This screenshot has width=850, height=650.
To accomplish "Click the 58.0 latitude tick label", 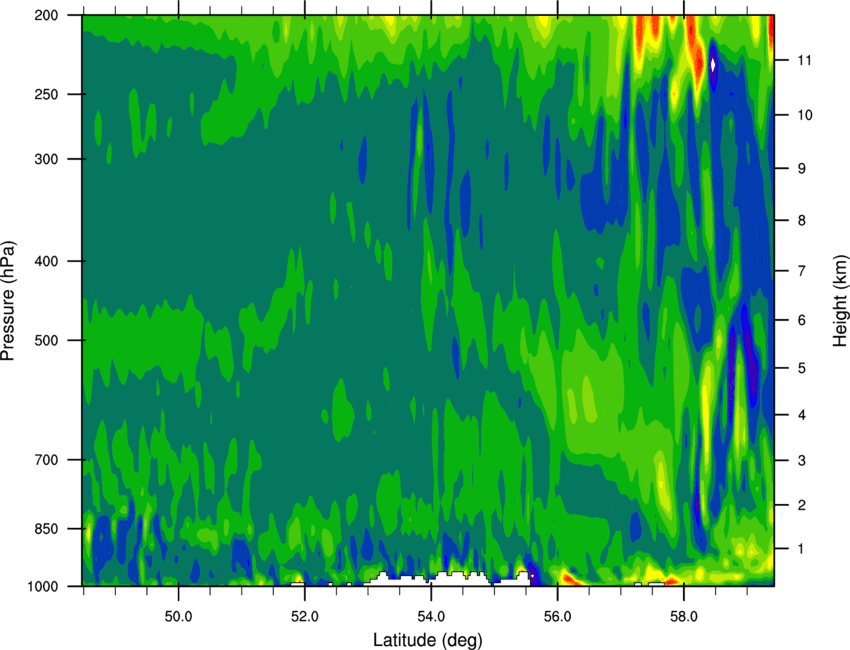I will pos(684,617).
